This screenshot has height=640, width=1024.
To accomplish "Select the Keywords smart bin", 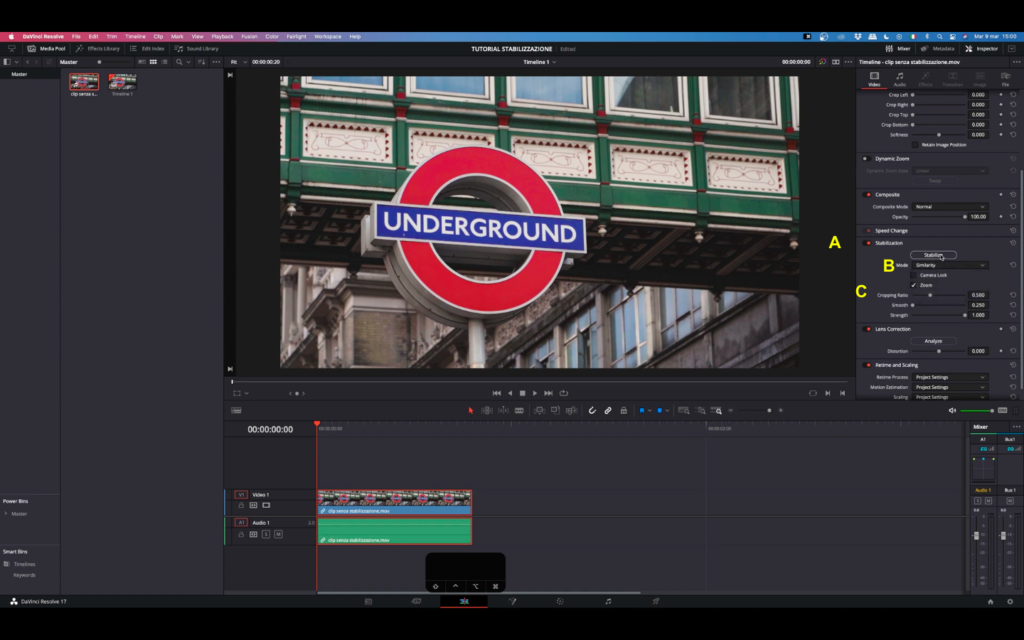I will (24, 575).
